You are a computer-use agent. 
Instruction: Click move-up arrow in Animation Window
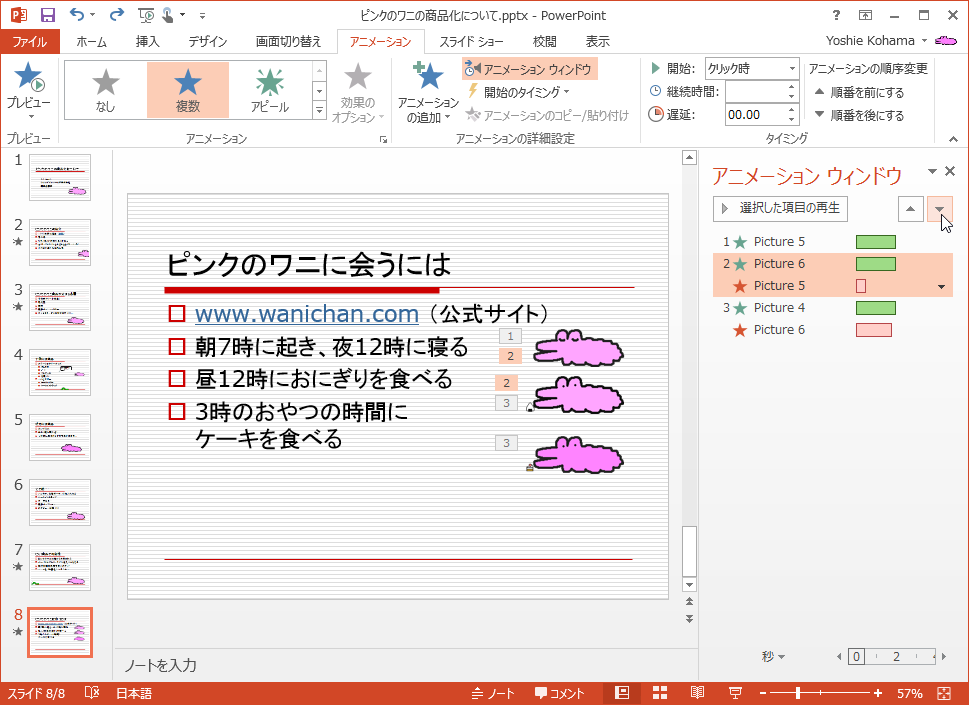910,209
